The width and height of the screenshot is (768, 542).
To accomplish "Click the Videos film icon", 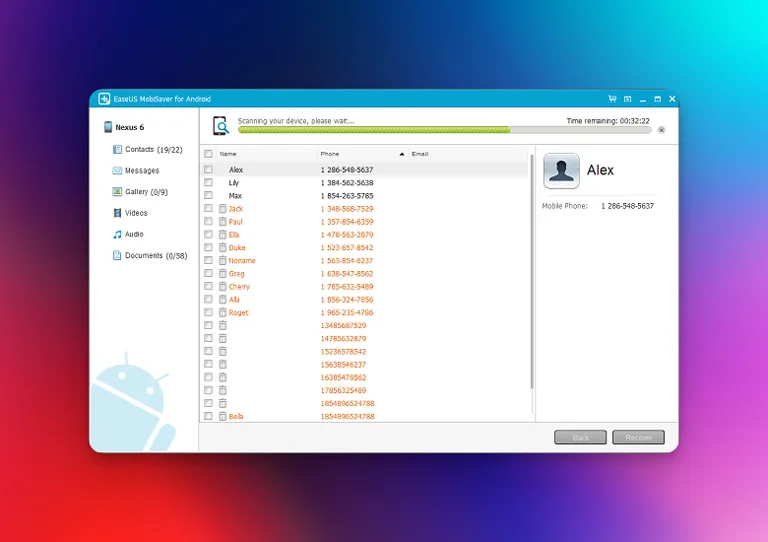I will (117, 213).
